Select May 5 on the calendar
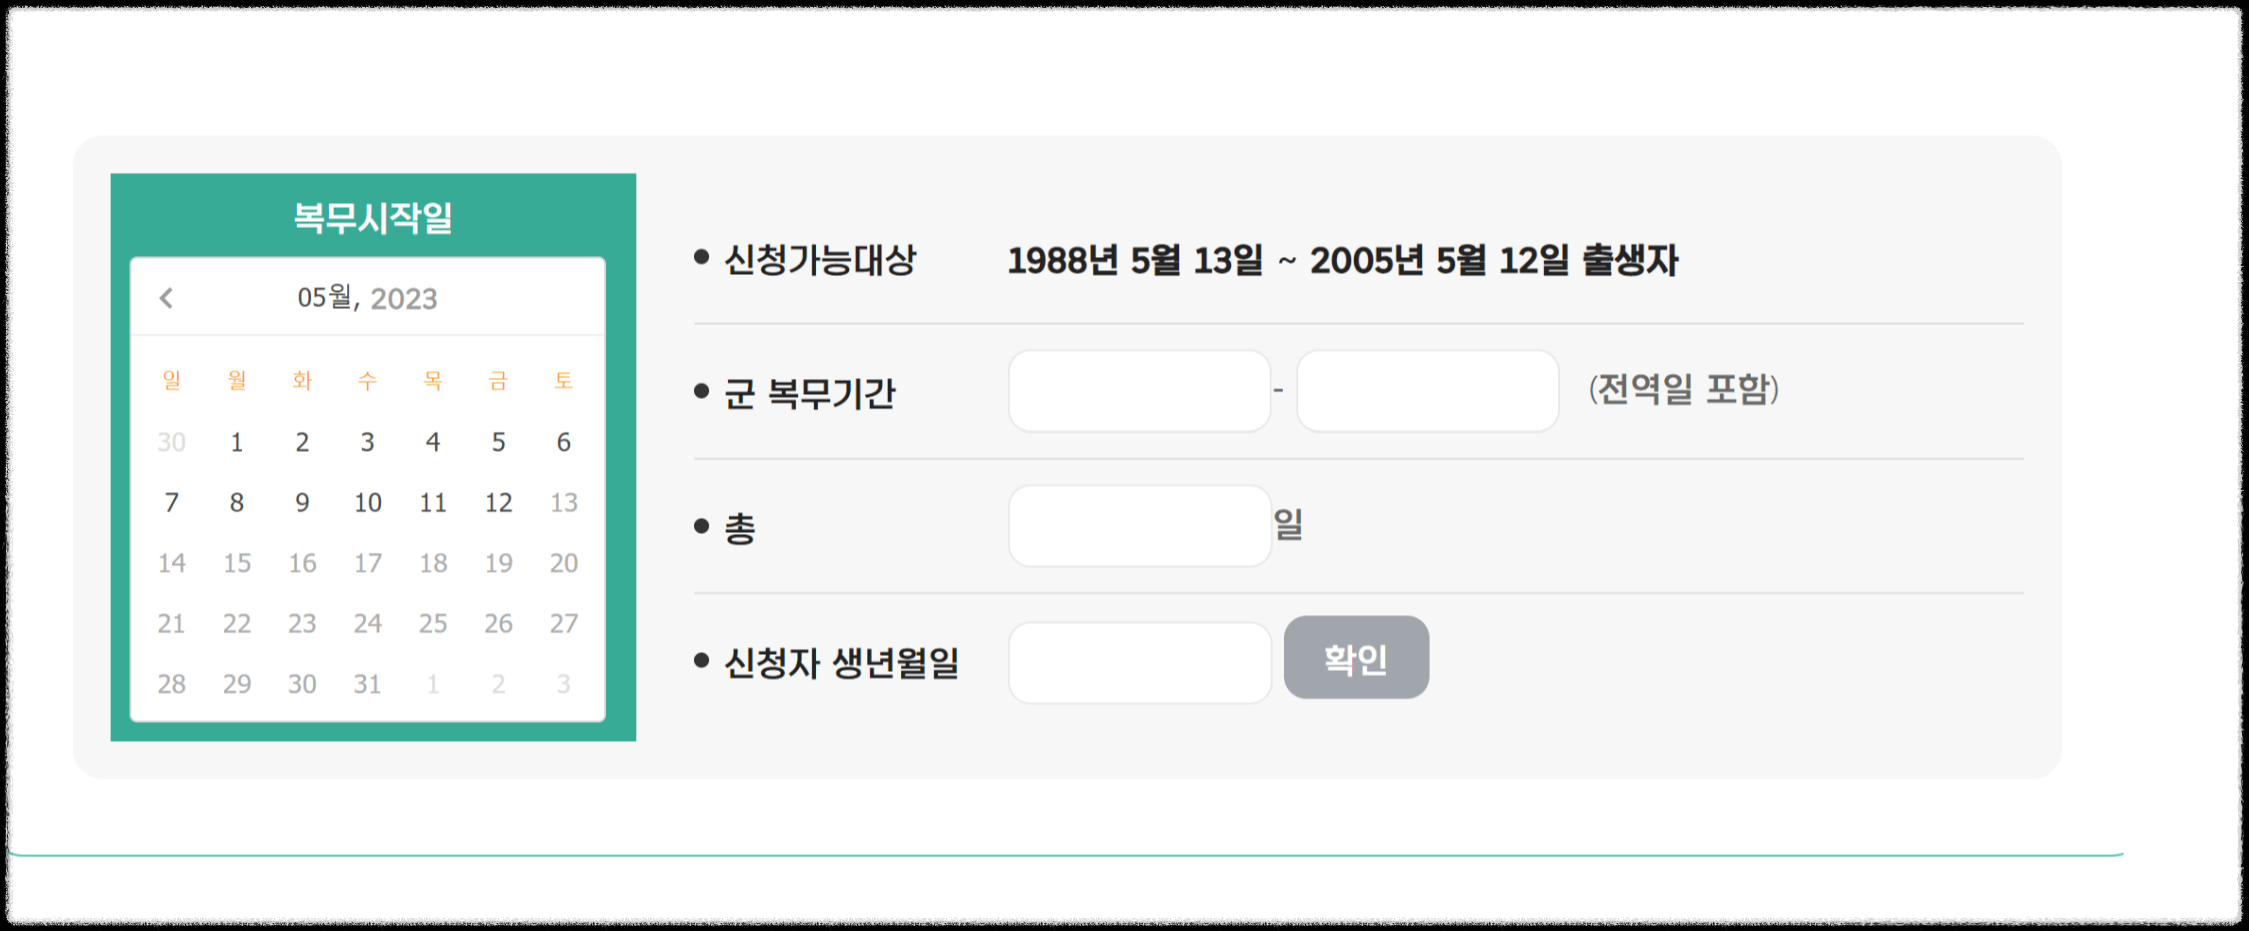 pos(498,442)
